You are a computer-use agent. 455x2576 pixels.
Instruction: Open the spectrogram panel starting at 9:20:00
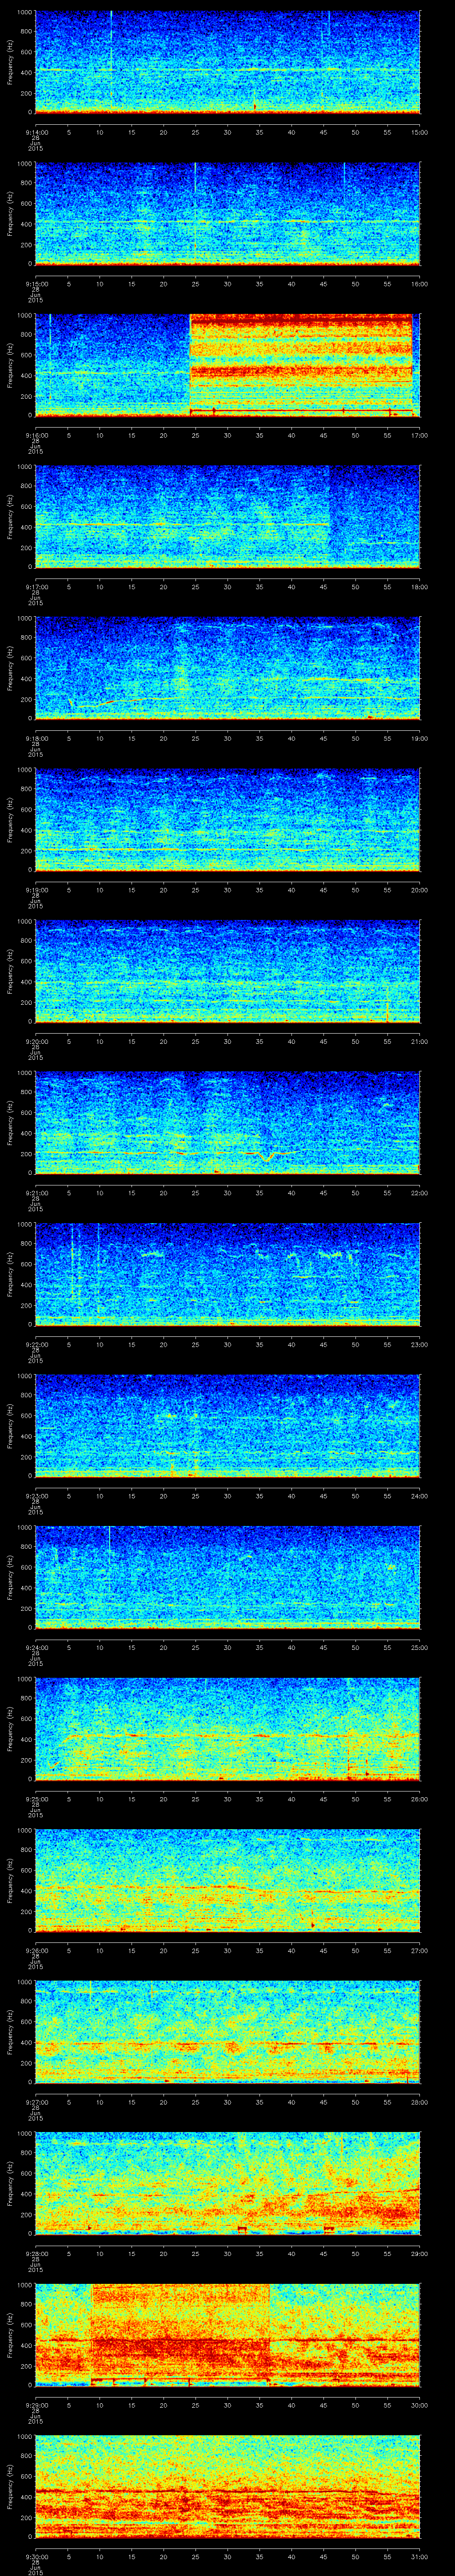228,972
